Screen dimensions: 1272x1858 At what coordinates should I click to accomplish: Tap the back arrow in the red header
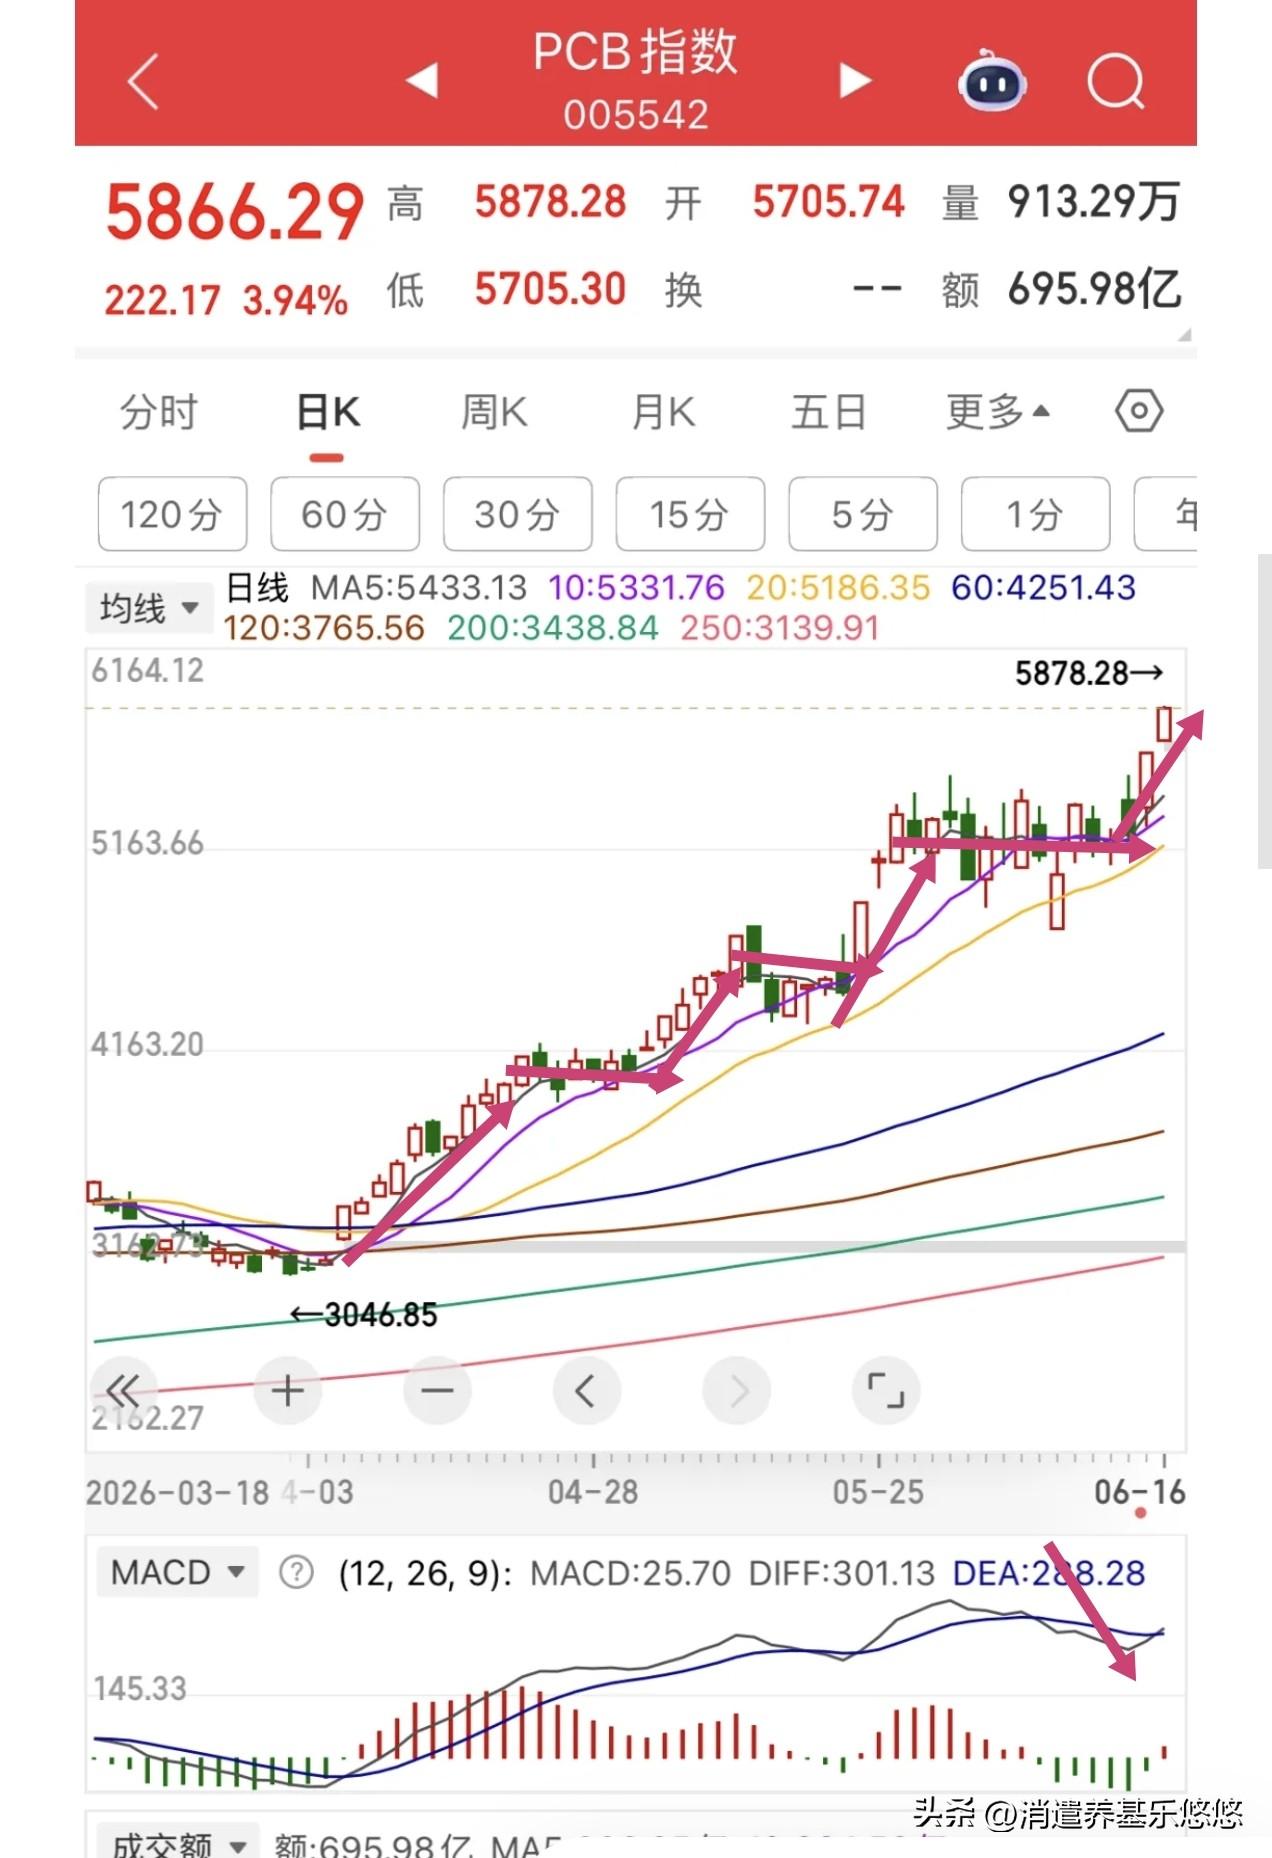[x=144, y=81]
